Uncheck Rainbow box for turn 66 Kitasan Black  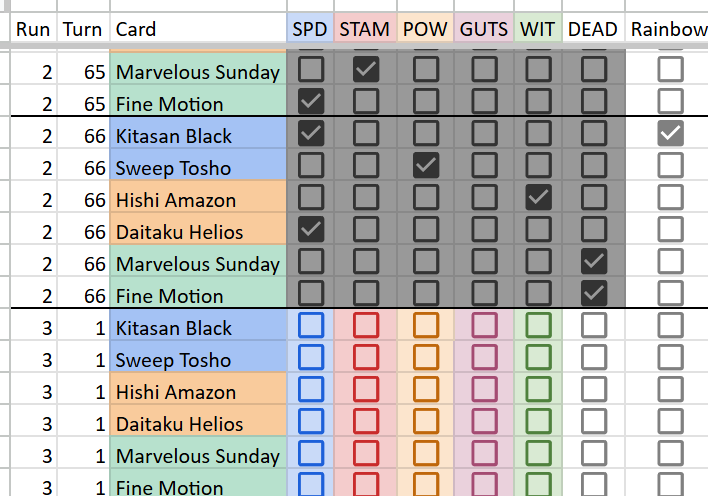pos(671,133)
